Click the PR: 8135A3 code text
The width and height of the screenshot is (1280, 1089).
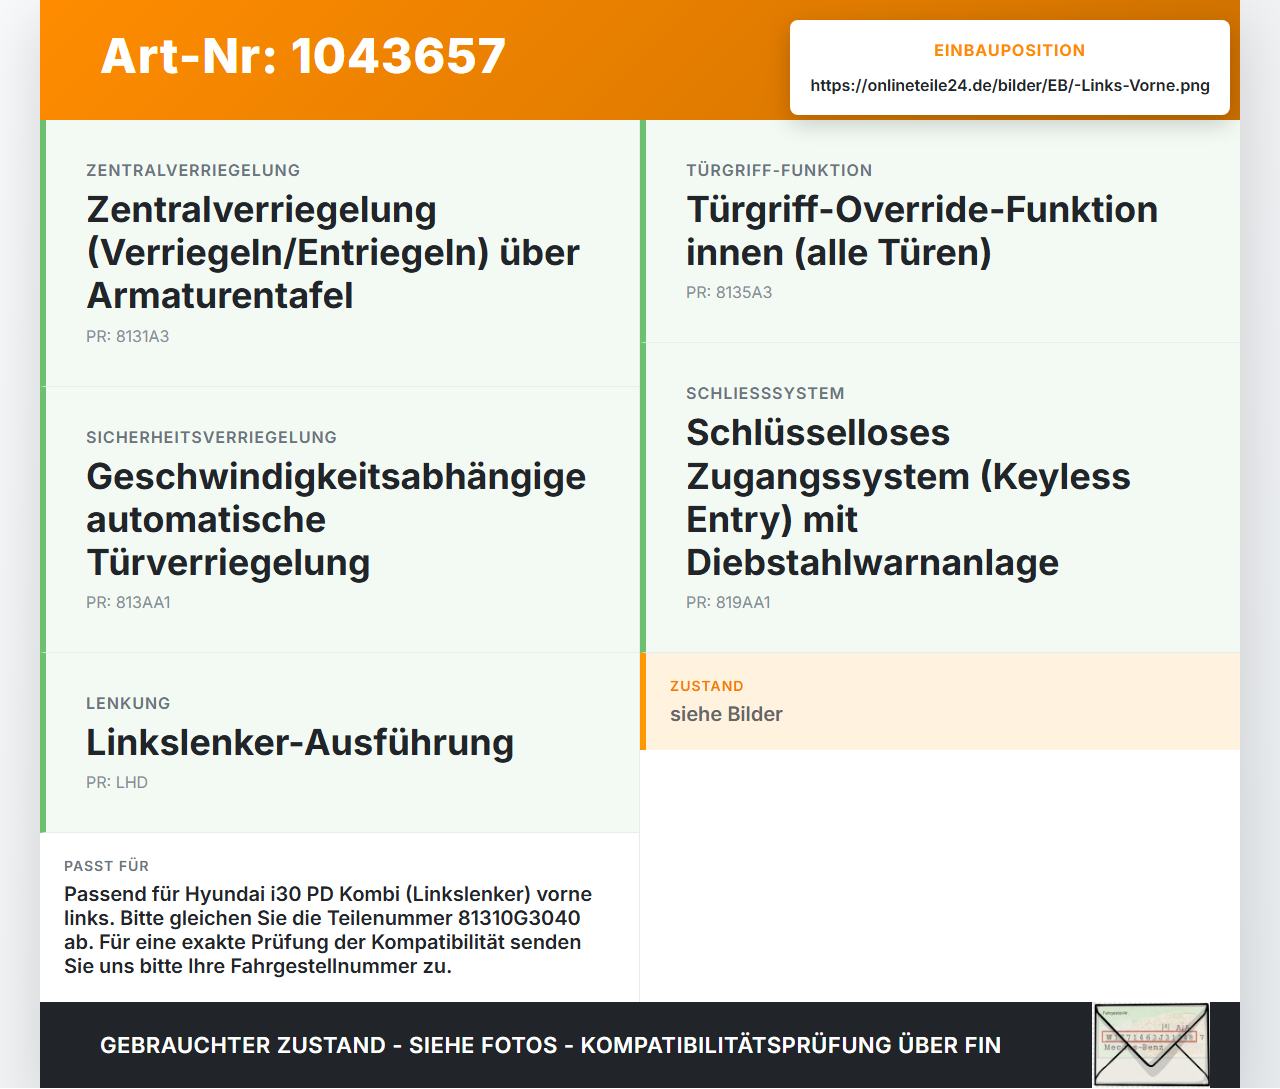pyautogui.click(x=729, y=293)
